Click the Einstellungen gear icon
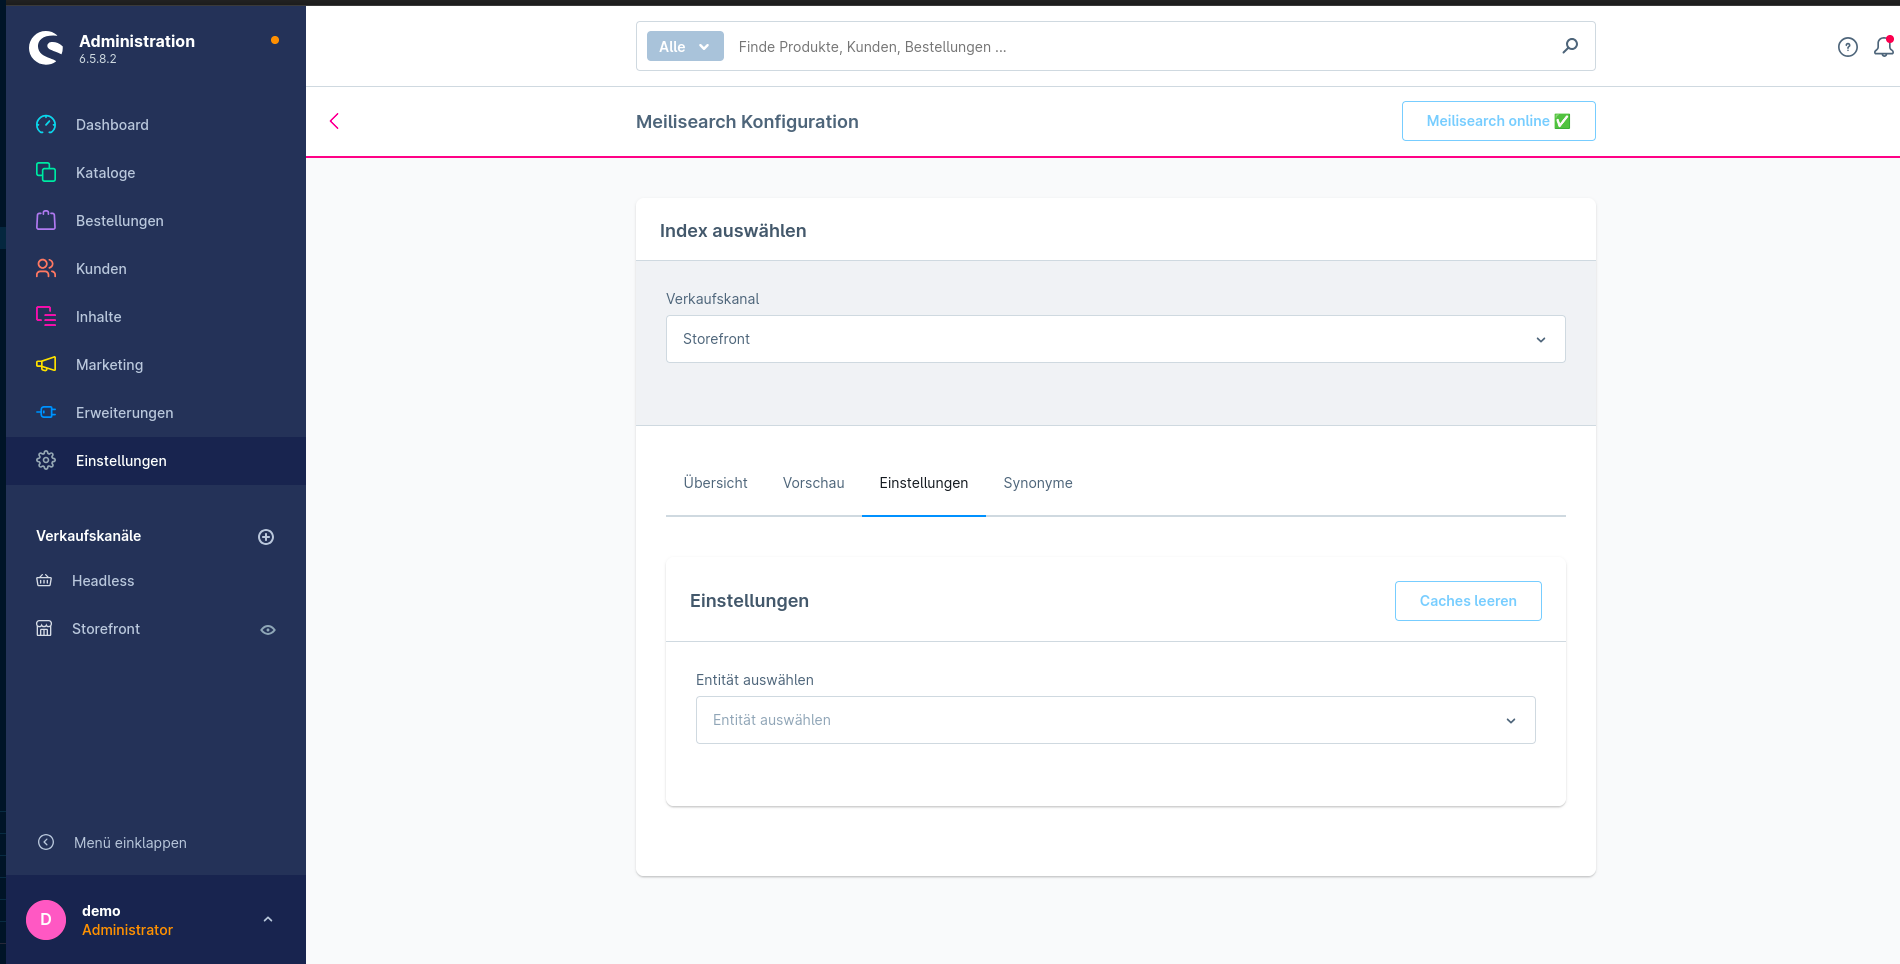Viewport: 1900px width, 964px height. click(x=46, y=461)
